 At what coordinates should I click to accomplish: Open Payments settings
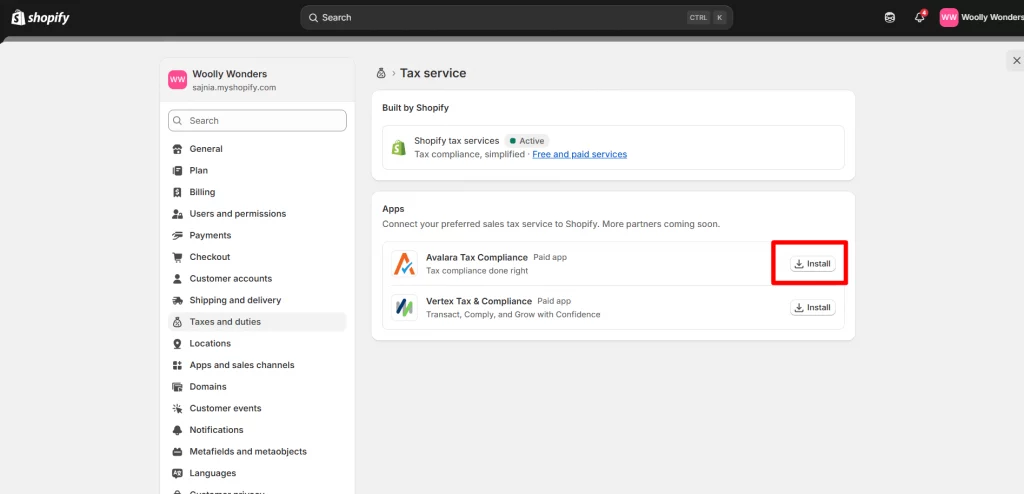tap(257, 235)
